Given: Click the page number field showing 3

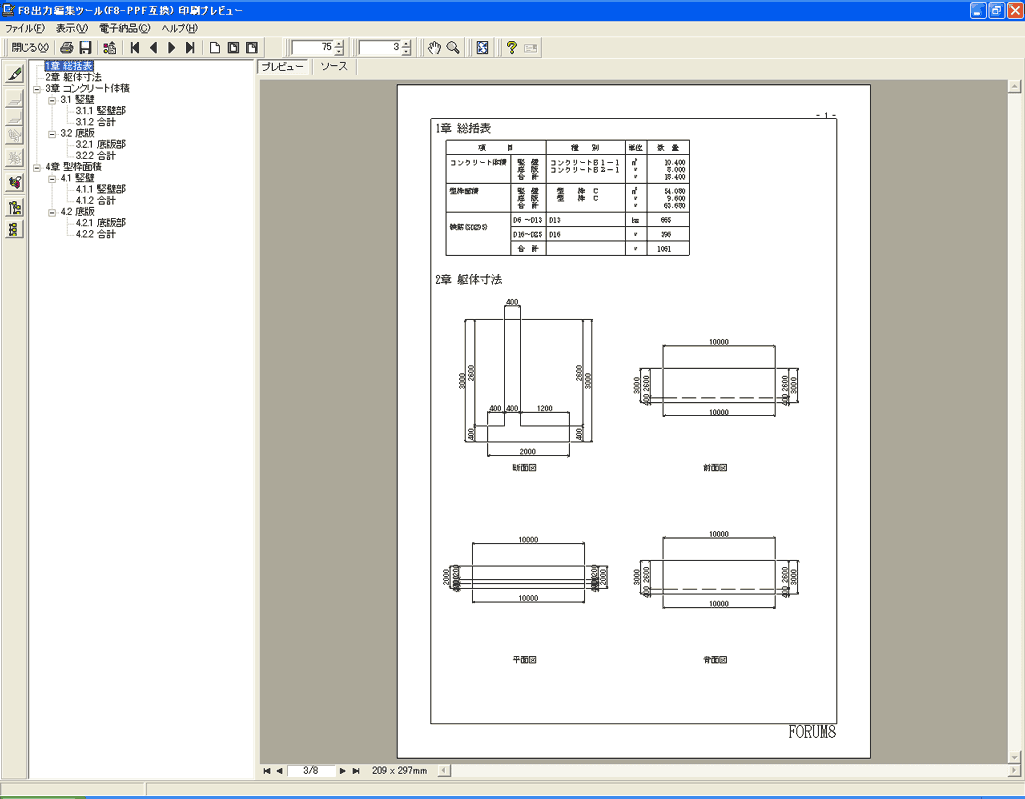Looking at the screenshot, I should pyautogui.click(x=380, y=48).
